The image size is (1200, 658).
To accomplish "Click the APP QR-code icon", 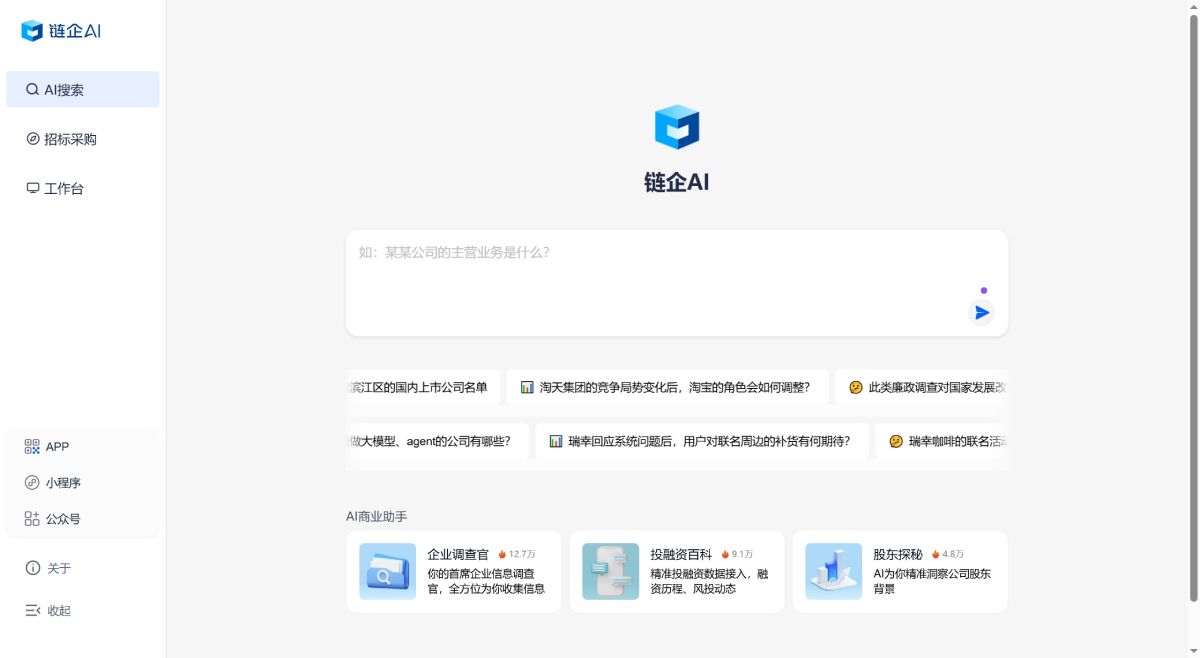I will [31, 446].
